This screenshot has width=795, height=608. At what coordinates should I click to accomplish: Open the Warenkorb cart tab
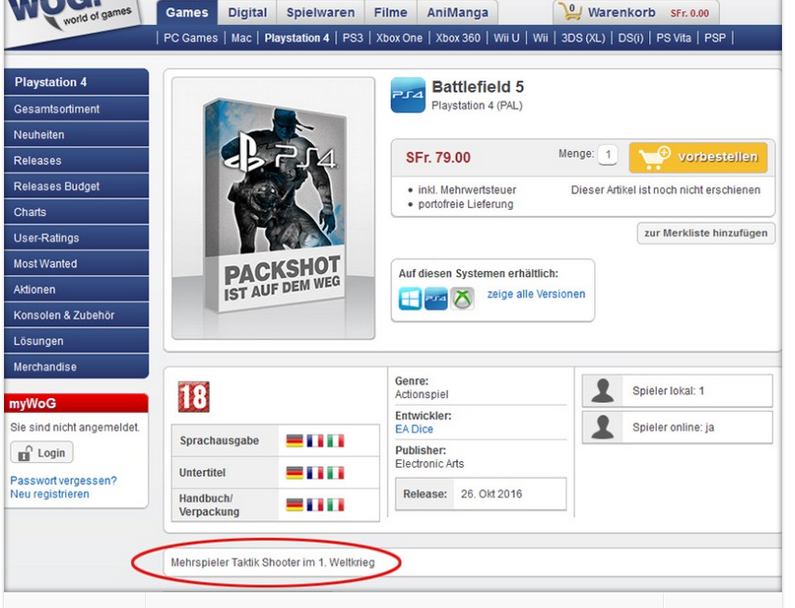pyautogui.click(x=636, y=13)
